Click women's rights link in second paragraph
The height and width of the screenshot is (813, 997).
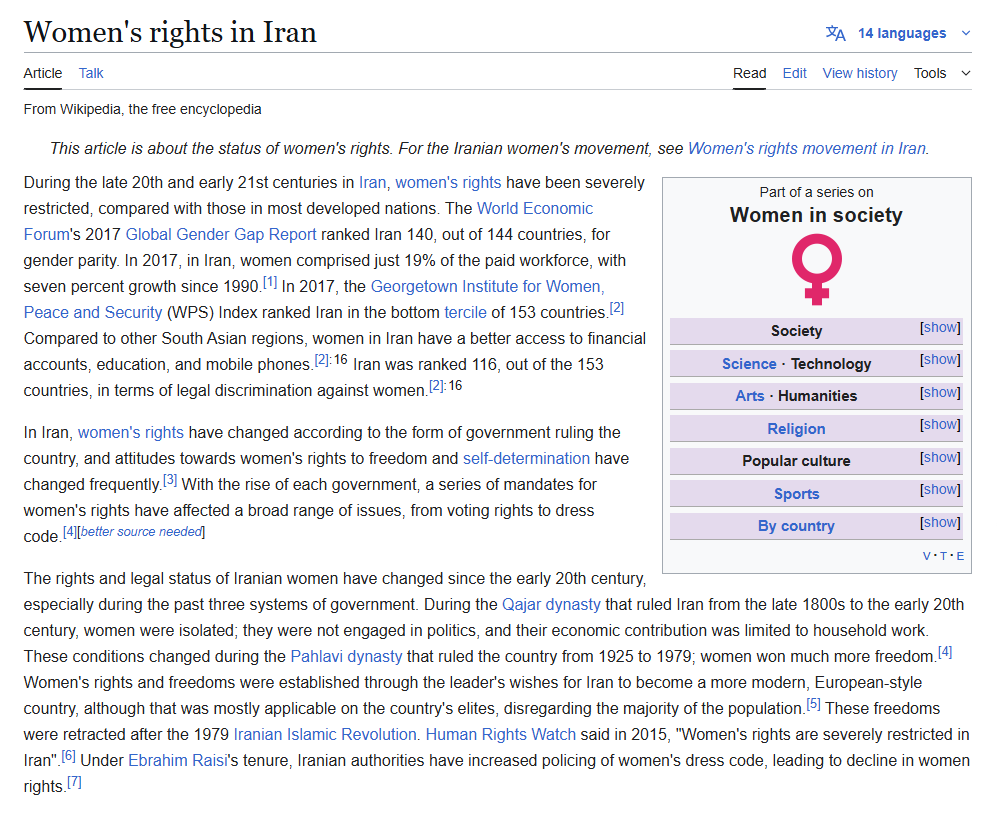click(x=130, y=432)
